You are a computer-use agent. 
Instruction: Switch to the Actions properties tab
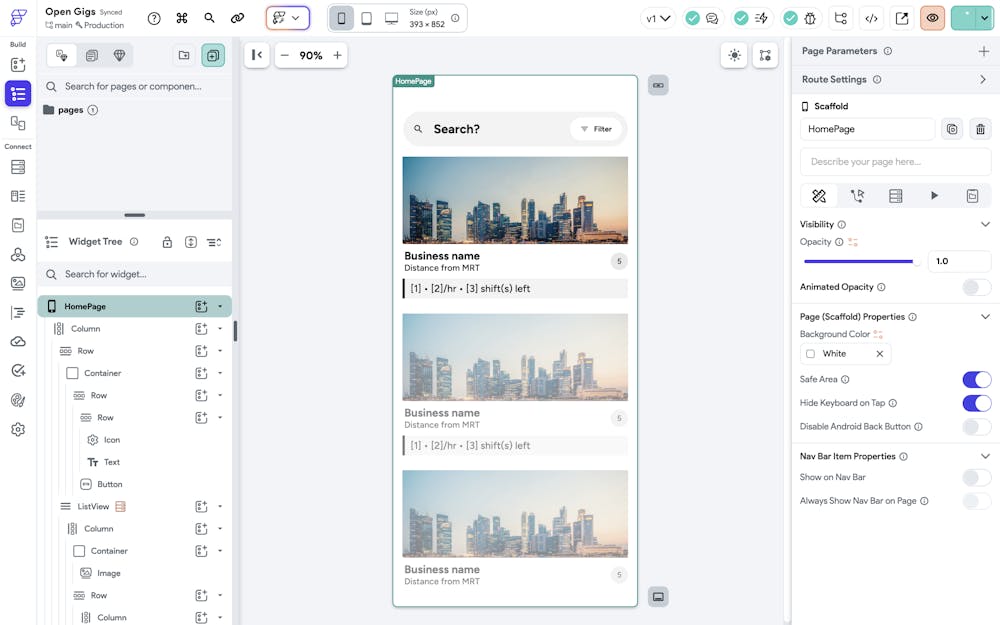(x=857, y=196)
